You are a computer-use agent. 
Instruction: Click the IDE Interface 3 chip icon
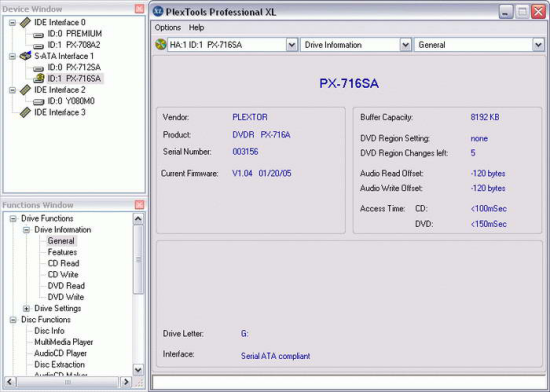pos(25,112)
